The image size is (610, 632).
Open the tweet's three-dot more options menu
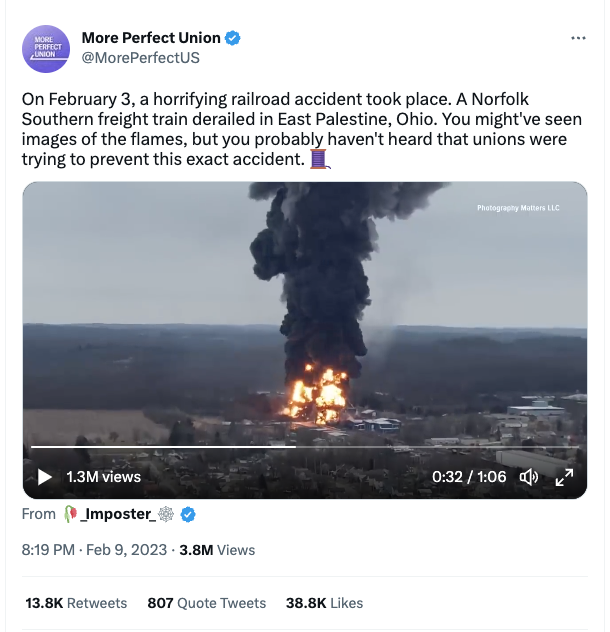point(577,38)
